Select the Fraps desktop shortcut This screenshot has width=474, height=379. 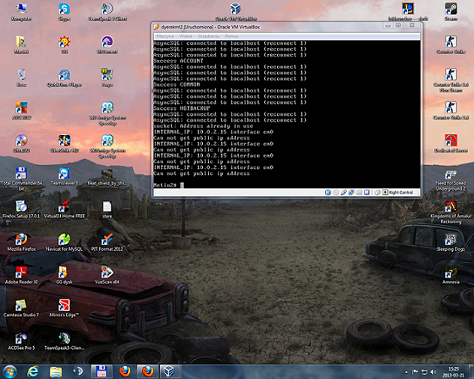click(x=107, y=78)
